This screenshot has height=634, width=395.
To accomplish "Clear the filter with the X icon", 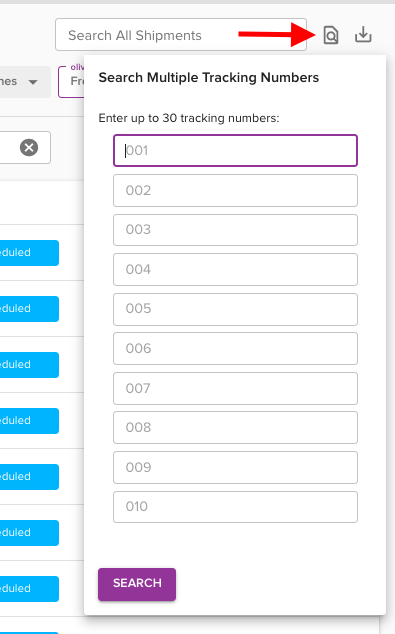I will tap(29, 148).
